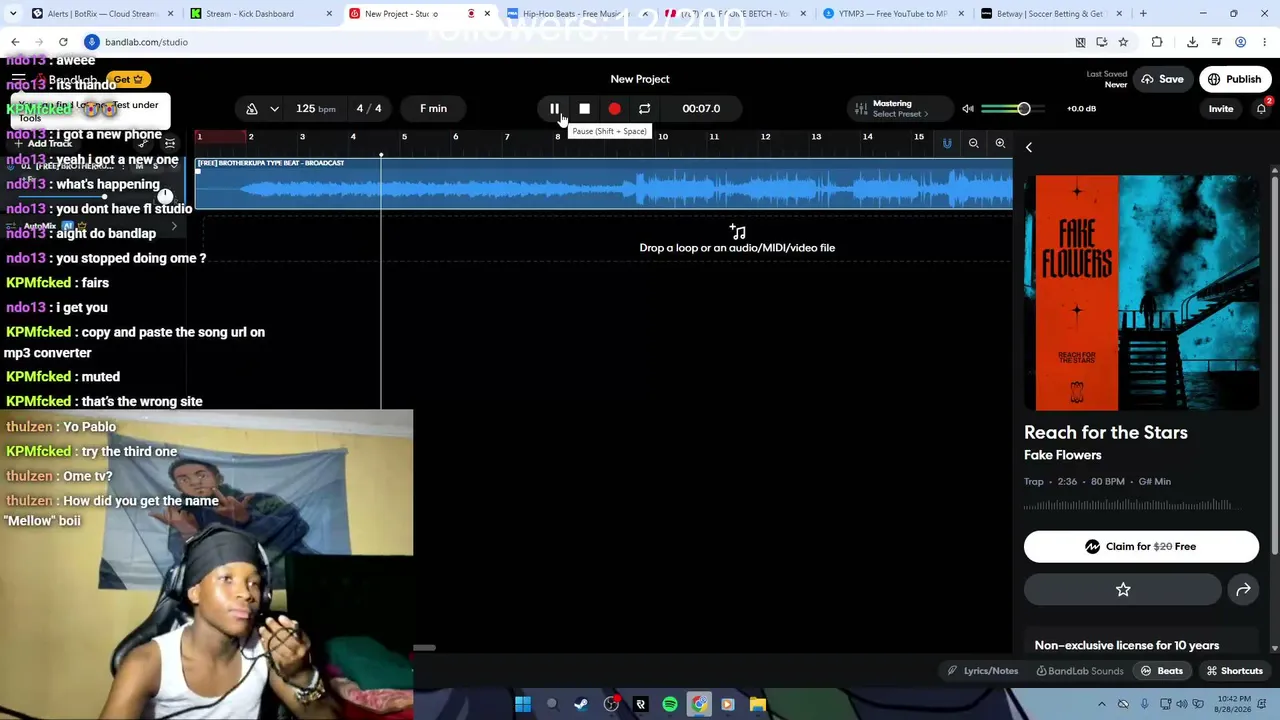Viewport: 1280px width, 720px height.
Task: Select the BROTHERKUPA TYPE BEAT audio region
Action: point(604,183)
